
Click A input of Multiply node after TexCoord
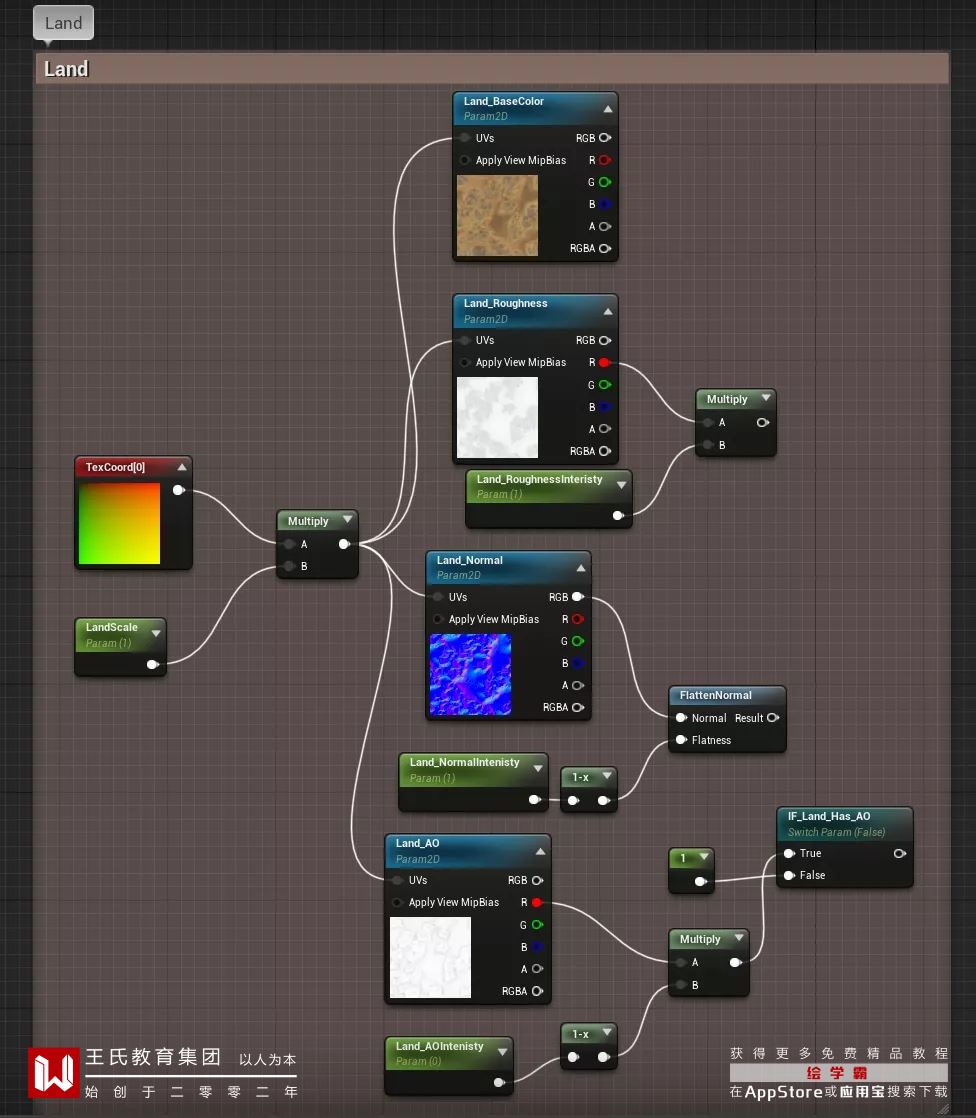(x=289, y=544)
